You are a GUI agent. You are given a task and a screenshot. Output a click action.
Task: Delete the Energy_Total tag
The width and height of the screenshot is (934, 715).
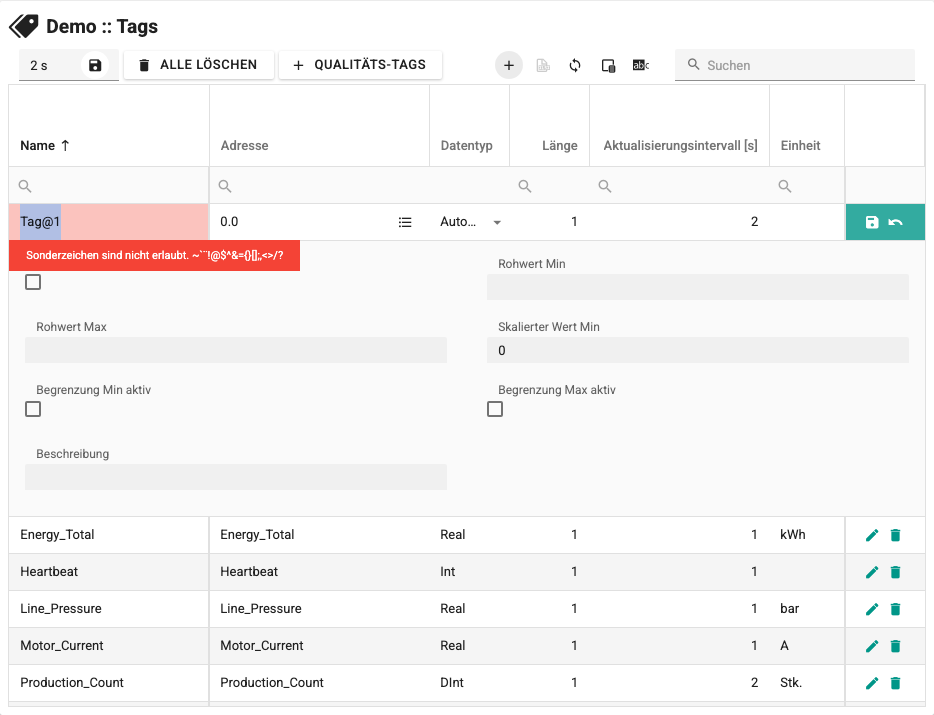[x=895, y=535]
